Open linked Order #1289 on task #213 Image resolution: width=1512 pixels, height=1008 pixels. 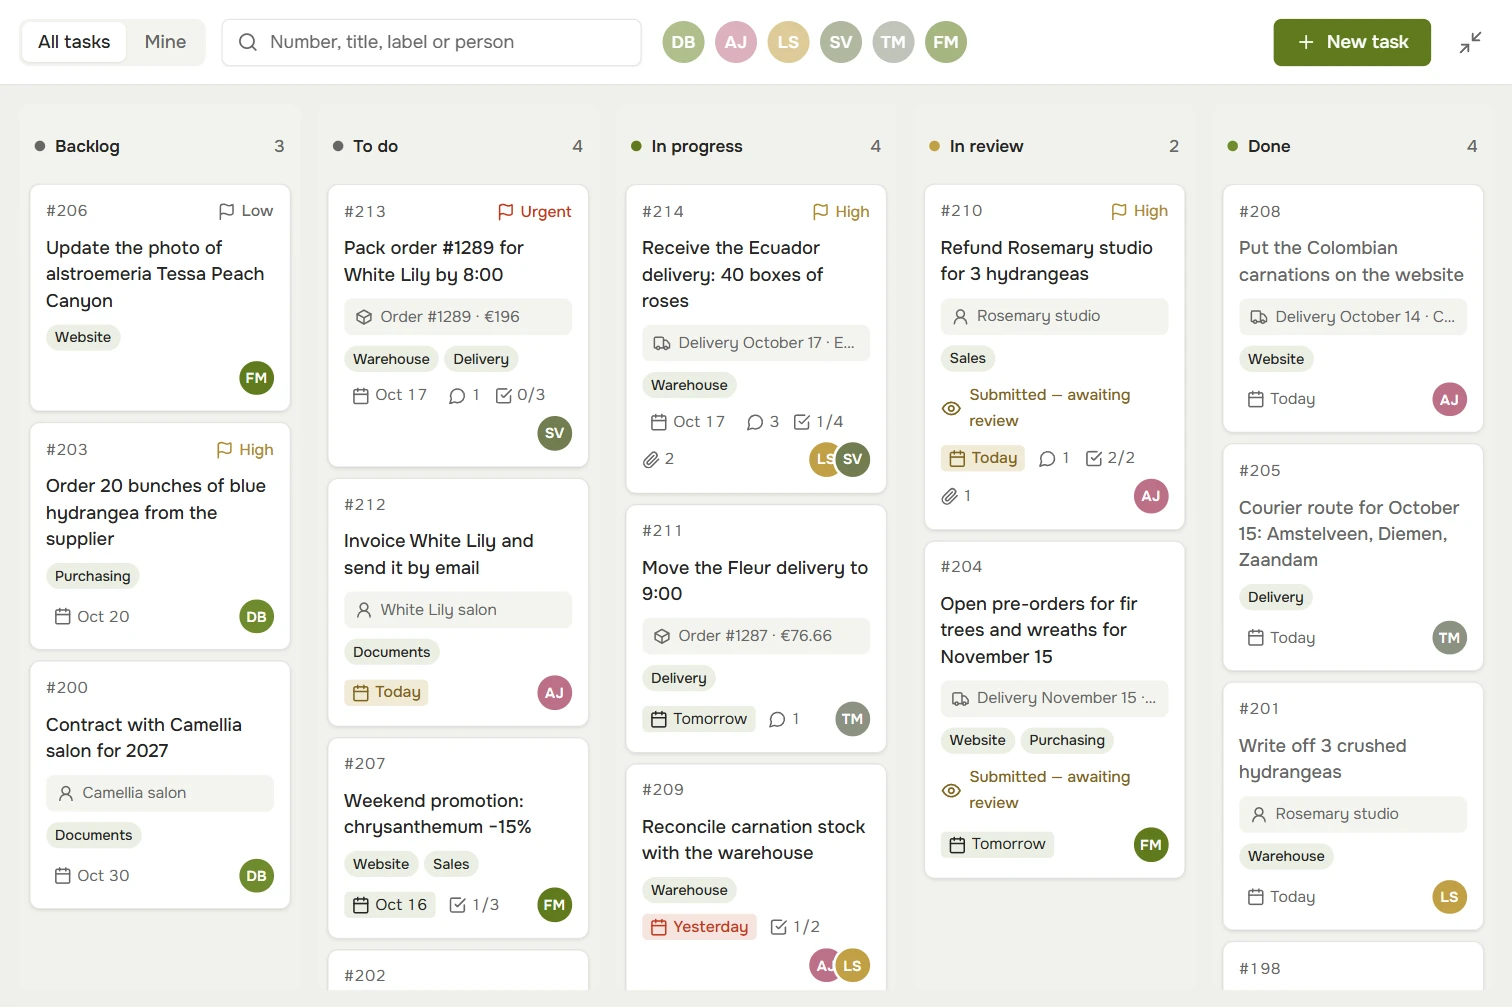coord(458,317)
